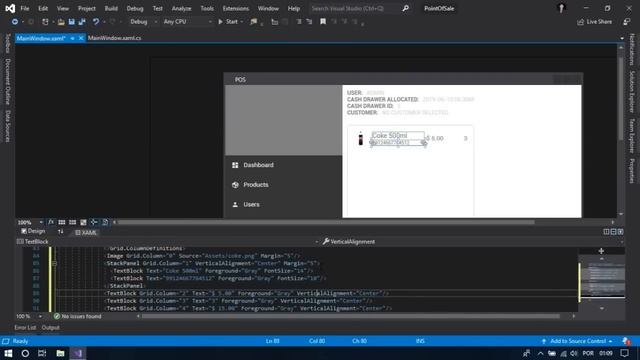Open the Visual Studio account profile icon
The height and width of the screenshot is (360, 640).
[561, 8]
